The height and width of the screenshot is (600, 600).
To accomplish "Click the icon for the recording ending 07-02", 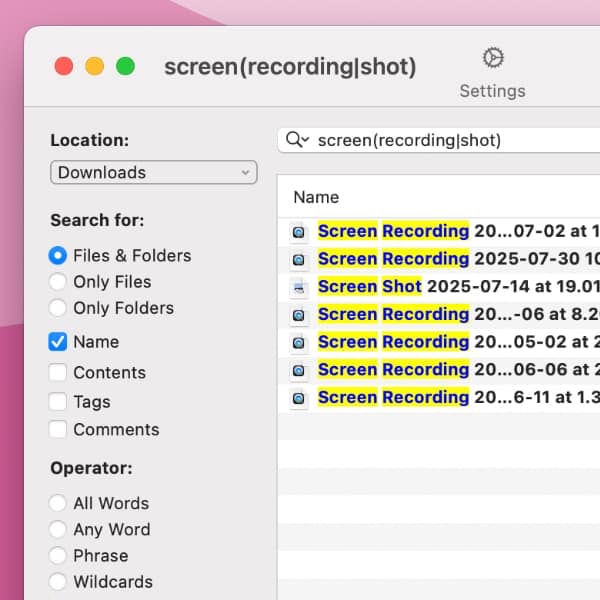I will click(298, 231).
